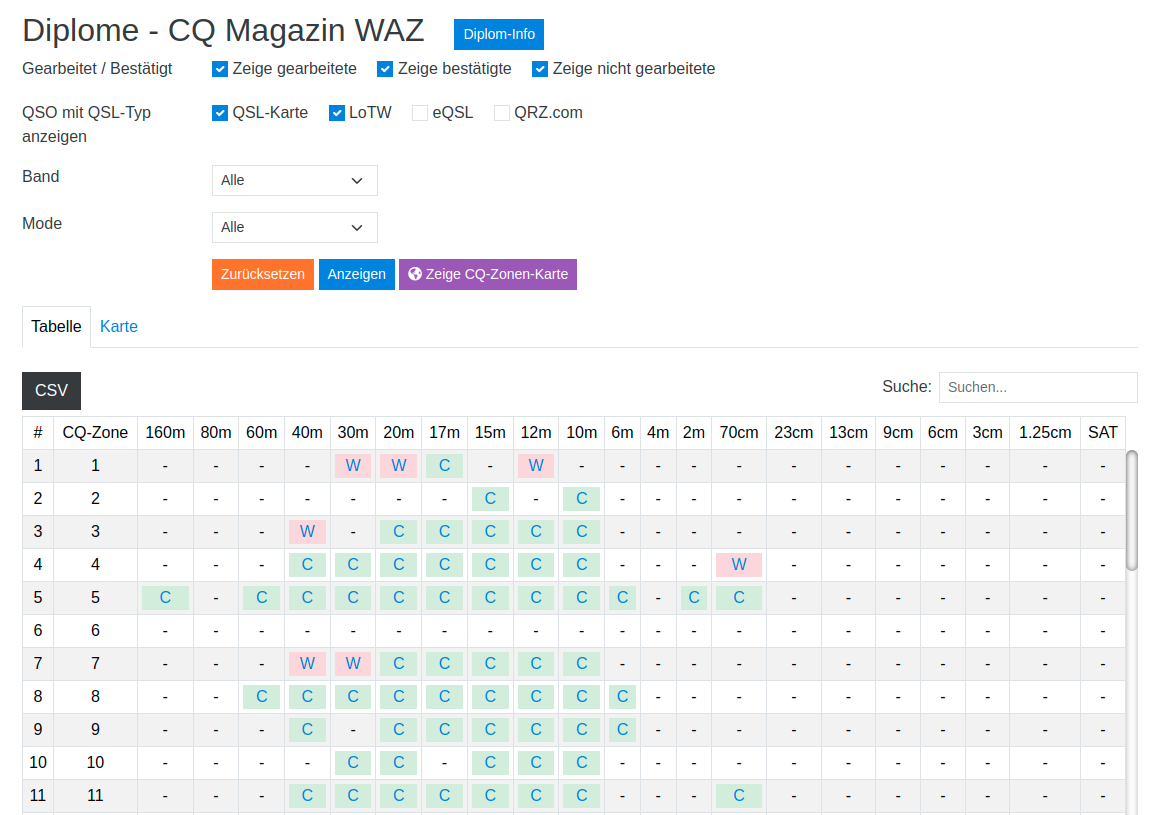
Task: Click the globe icon on Zeige CQ-Zonen-Karte
Action: [415, 274]
